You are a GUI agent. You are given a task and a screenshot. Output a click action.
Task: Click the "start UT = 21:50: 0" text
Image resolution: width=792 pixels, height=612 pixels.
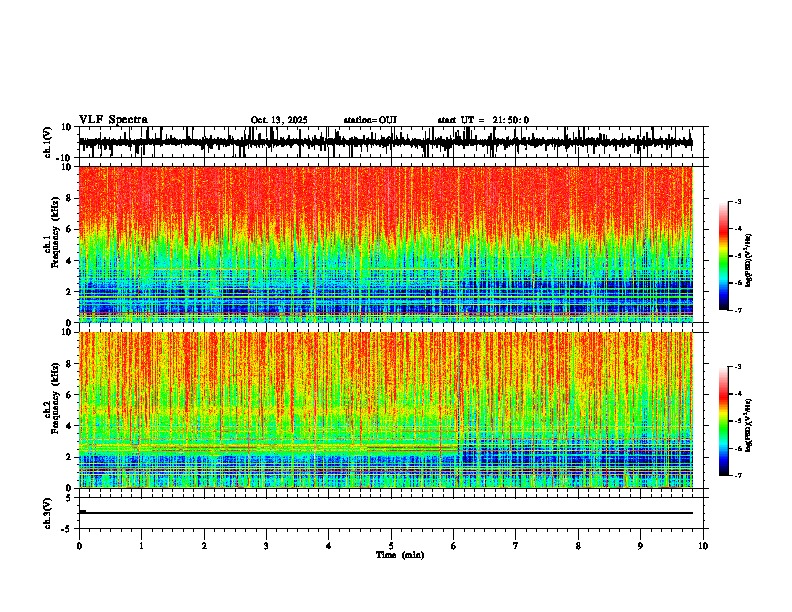click(x=483, y=120)
